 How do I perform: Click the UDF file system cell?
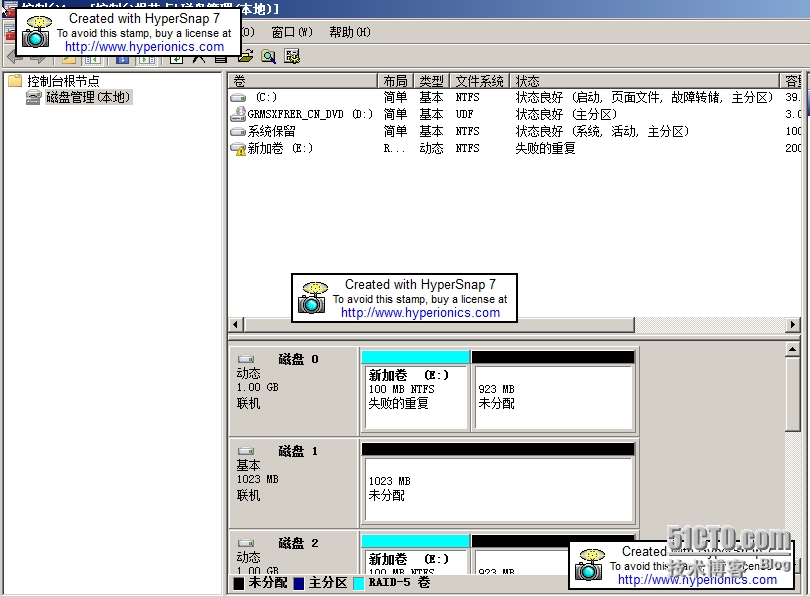(x=464, y=114)
